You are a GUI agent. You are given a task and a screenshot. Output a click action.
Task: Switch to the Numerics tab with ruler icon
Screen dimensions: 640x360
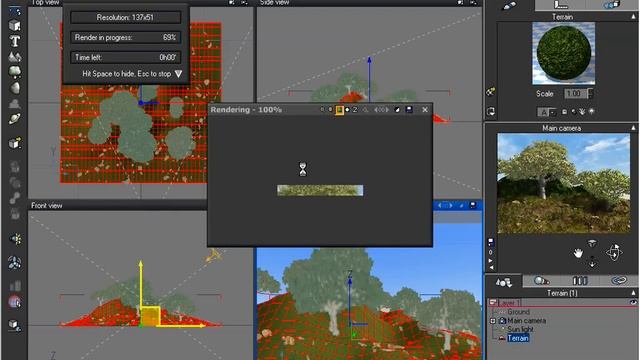point(561,5)
